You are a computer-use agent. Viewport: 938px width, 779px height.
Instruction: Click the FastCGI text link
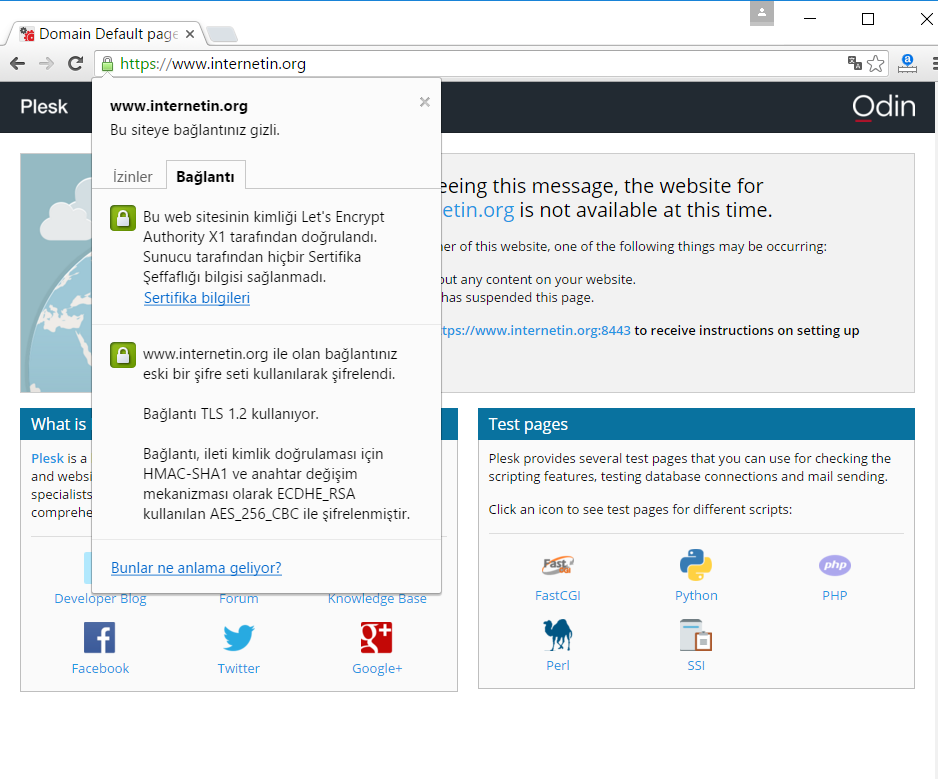tap(558, 595)
